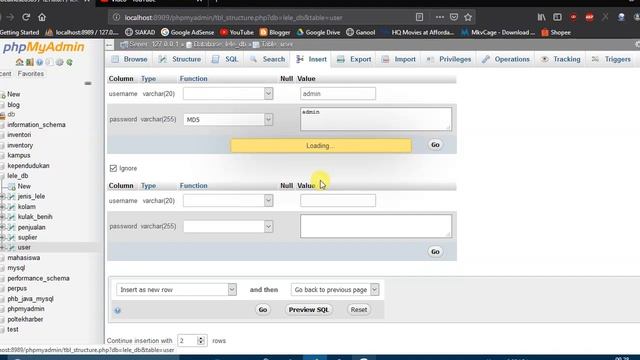640x360 pixels.
Task: Open password Function dropdown in second row
Action: (x=228, y=227)
